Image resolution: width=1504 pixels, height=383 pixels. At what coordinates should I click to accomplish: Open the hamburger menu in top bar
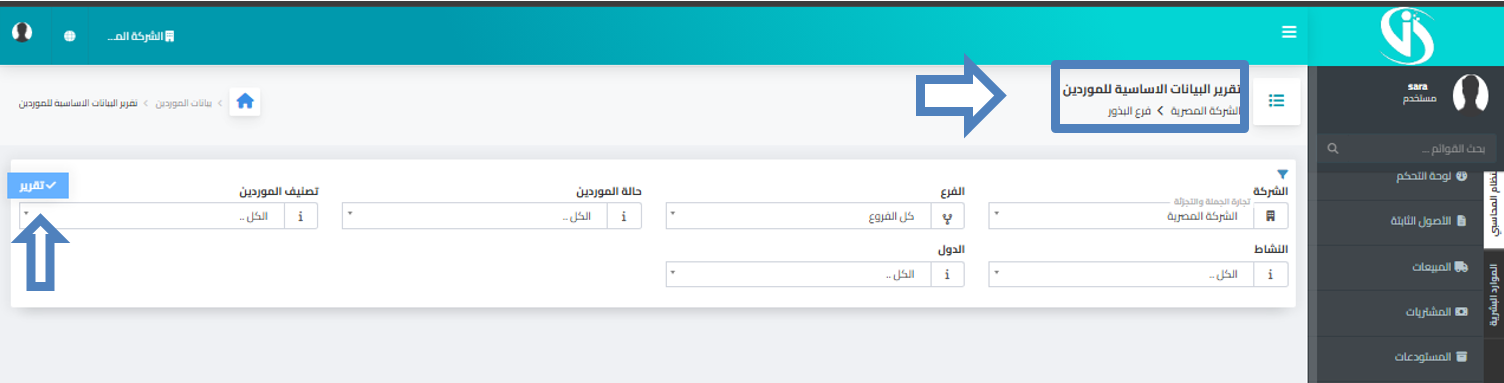coord(1289,33)
